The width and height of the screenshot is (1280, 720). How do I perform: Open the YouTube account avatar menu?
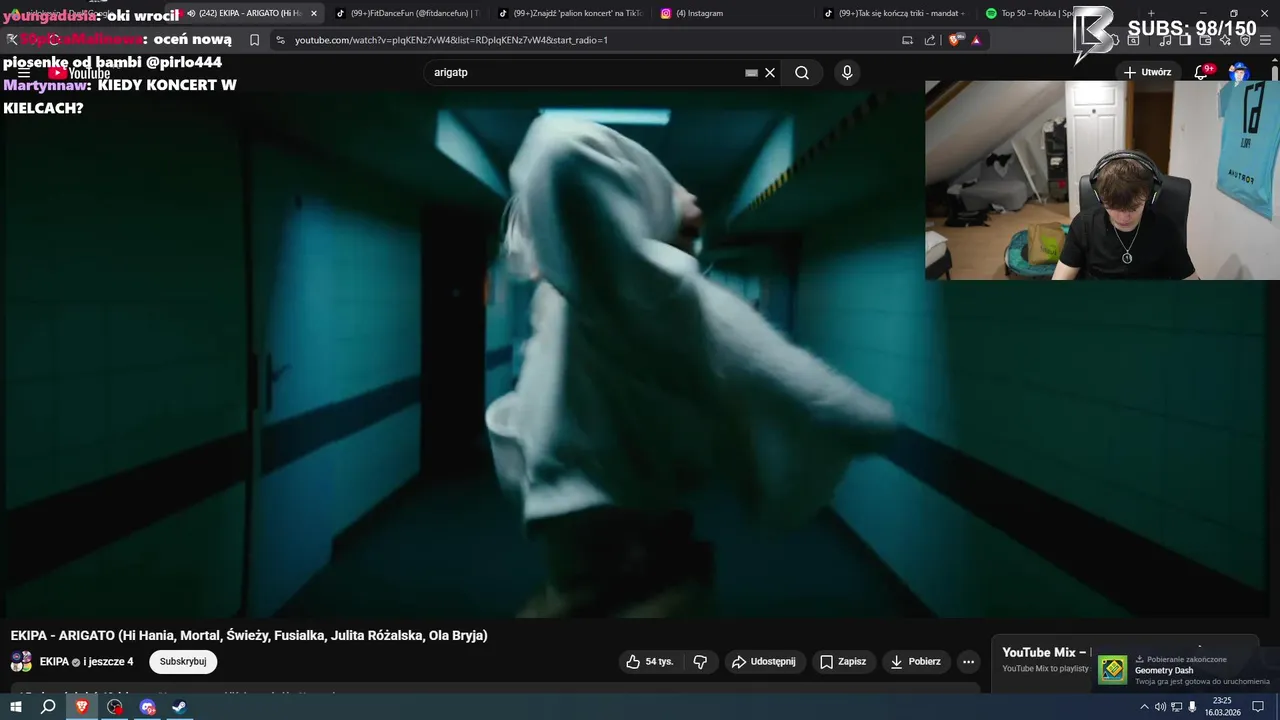pyautogui.click(x=1239, y=73)
